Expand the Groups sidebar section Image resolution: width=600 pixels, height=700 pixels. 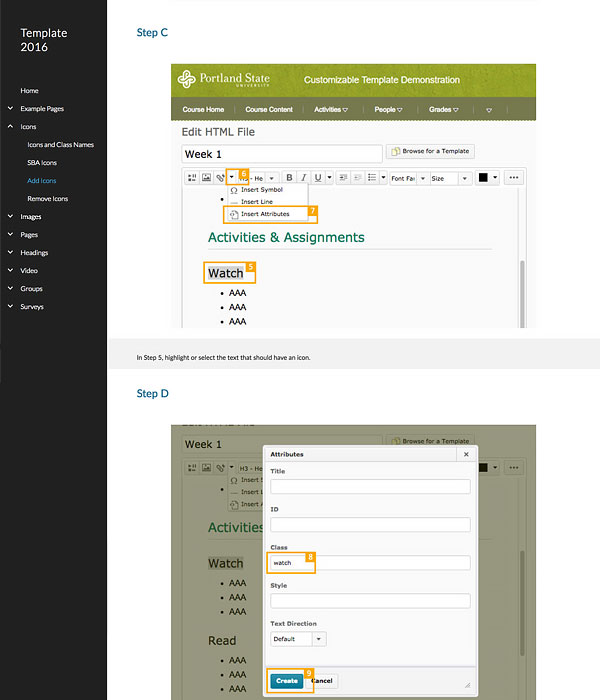click(10, 288)
